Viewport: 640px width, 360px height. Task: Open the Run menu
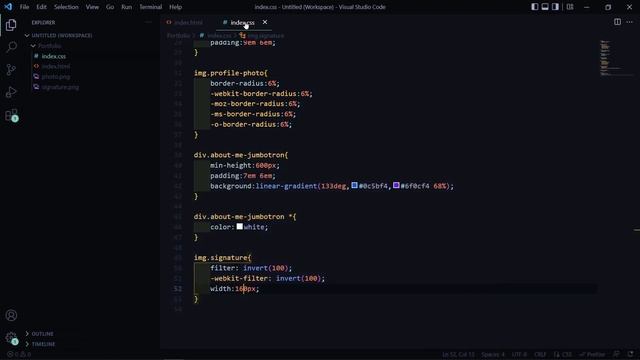click(127, 7)
